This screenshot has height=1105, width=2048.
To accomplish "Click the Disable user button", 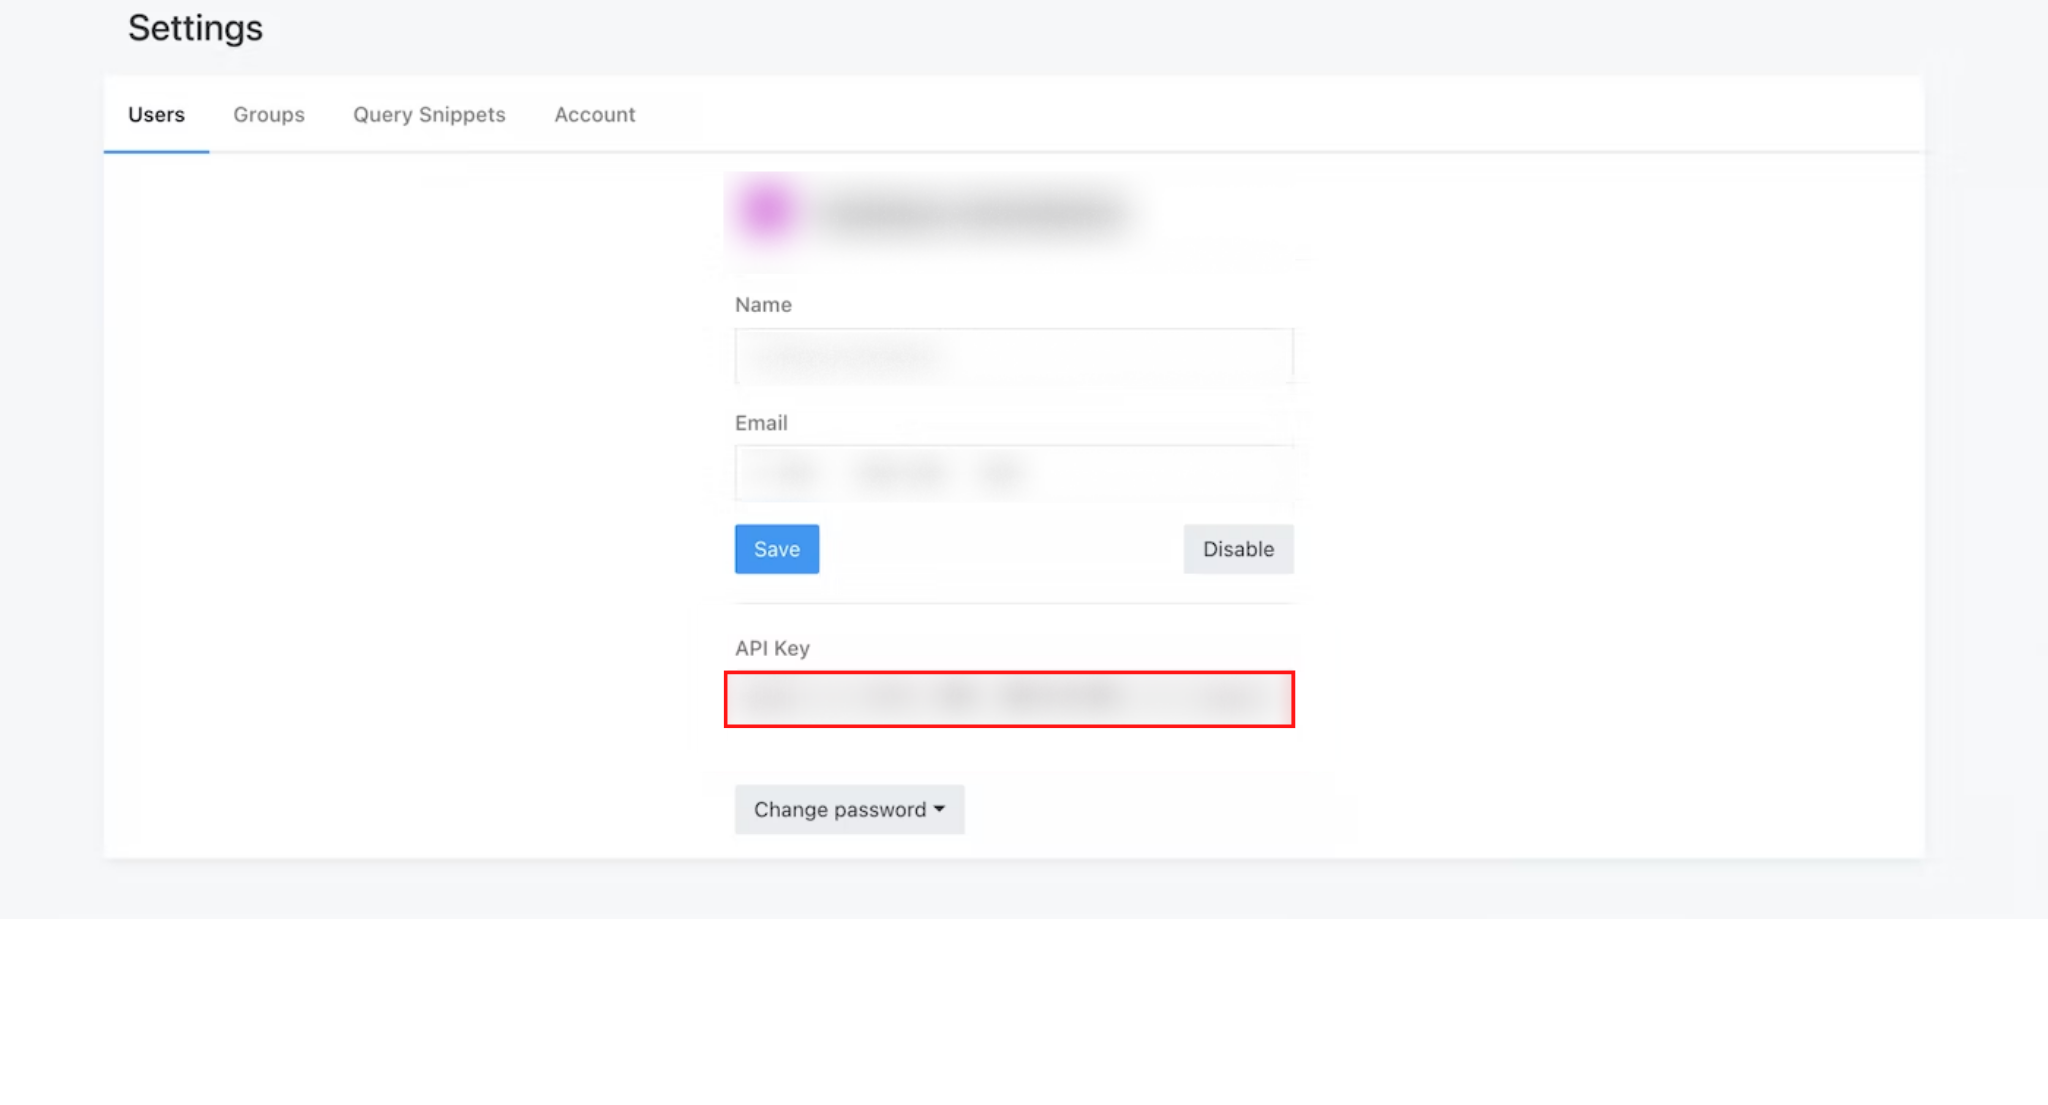I will 1237,549.
